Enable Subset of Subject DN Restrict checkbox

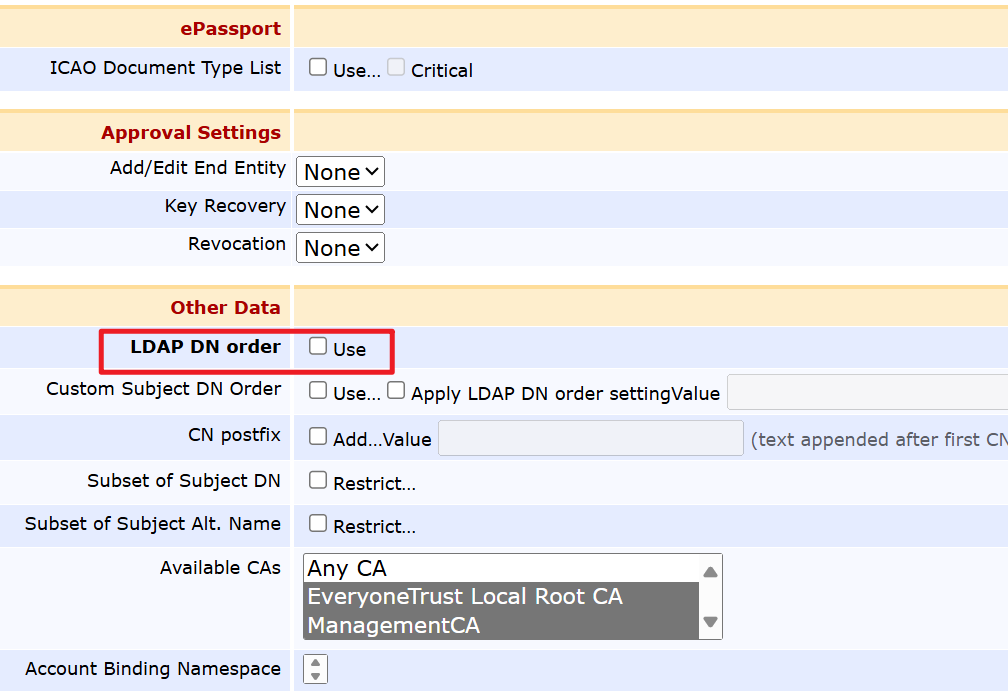click(318, 480)
